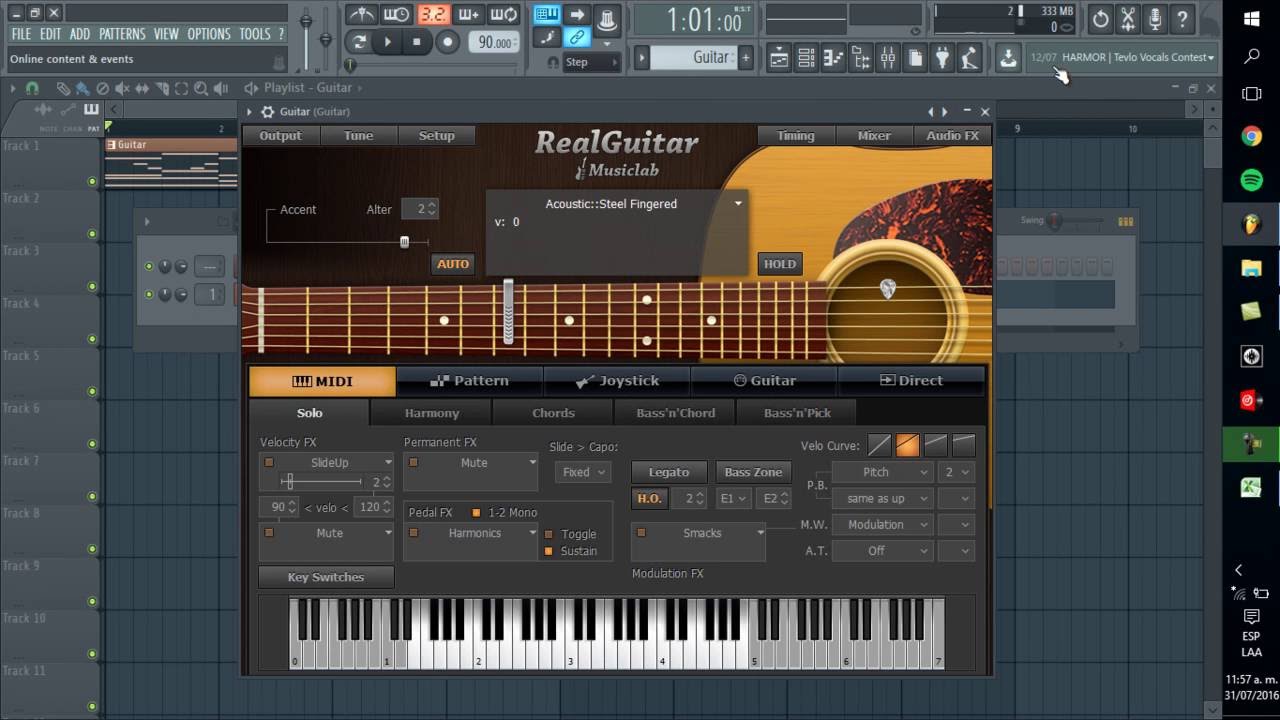Toggle the HOLD button
The width and height of the screenshot is (1280, 720).
pos(780,264)
